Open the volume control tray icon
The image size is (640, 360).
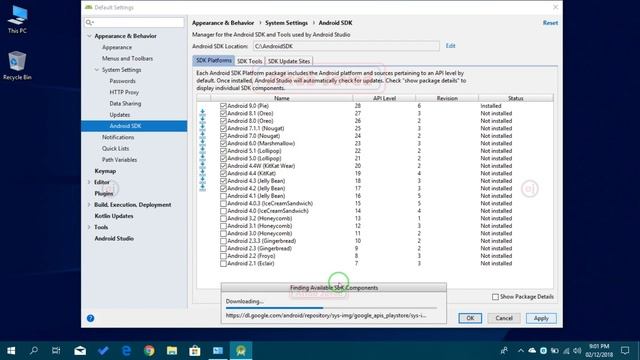tap(577, 351)
